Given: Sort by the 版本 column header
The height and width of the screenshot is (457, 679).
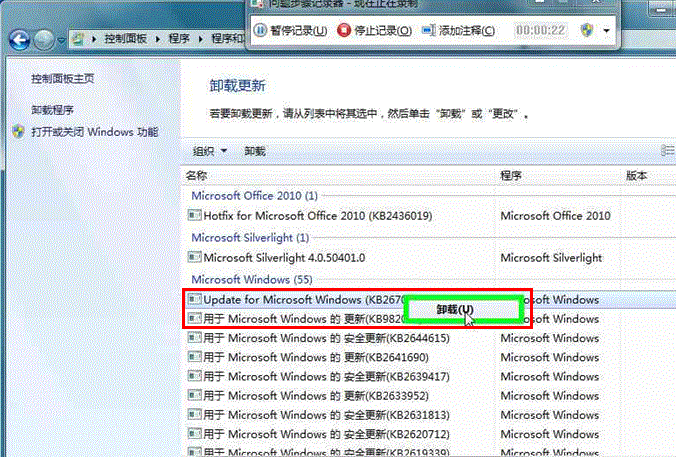Looking at the screenshot, I should (x=637, y=175).
